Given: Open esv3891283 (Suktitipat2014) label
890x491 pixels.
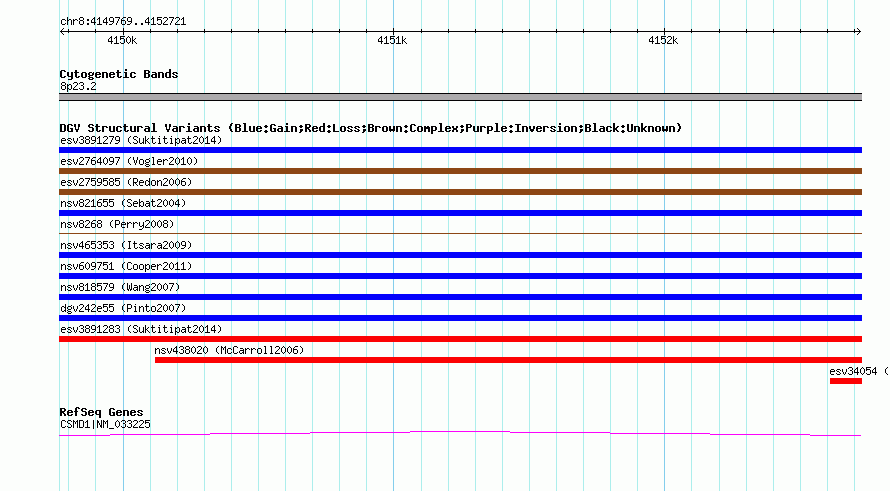Looking at the screenshot, I should point(141,329).
